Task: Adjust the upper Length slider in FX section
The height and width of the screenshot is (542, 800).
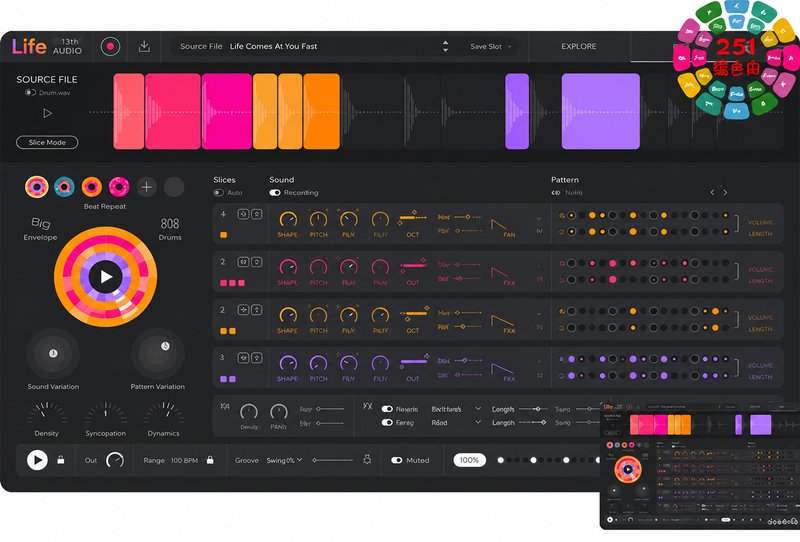Action: [533, 409]
